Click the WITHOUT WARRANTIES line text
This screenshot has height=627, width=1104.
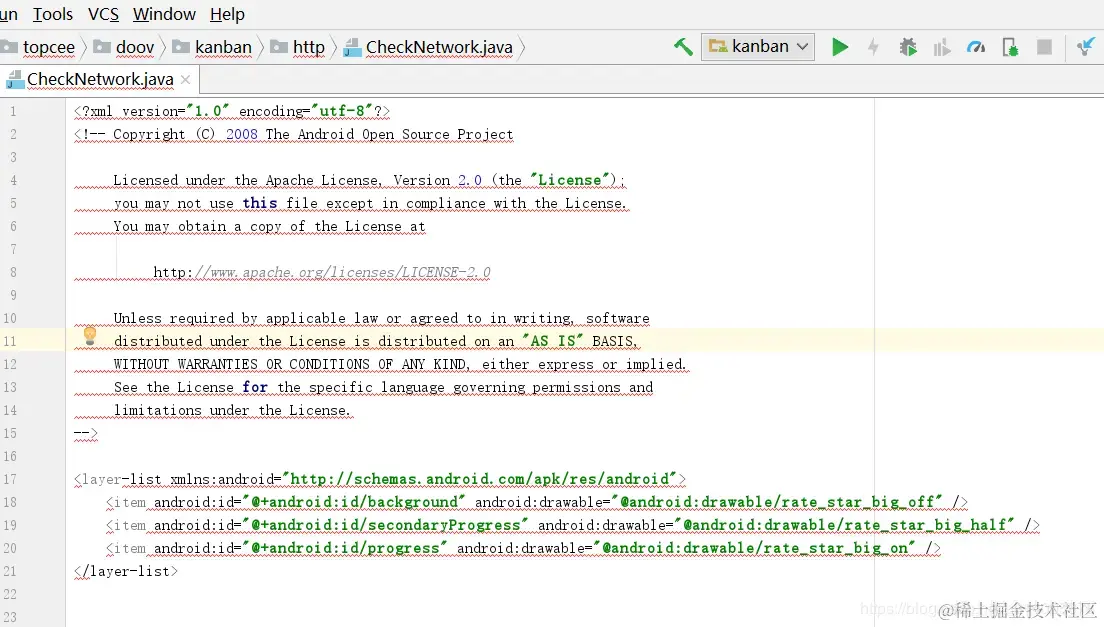(399, 365)
